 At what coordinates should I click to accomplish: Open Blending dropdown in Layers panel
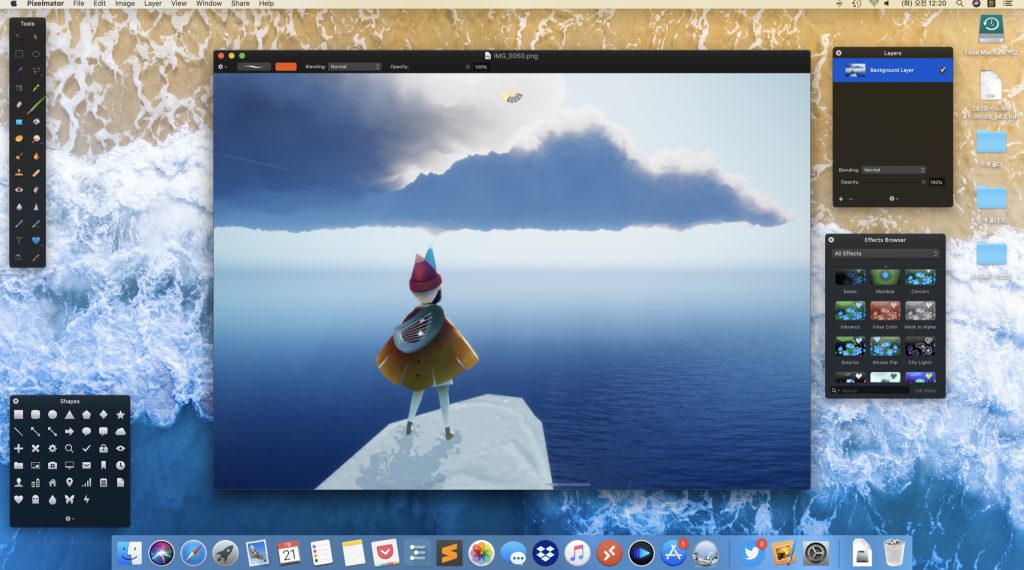tap(893, 170)
